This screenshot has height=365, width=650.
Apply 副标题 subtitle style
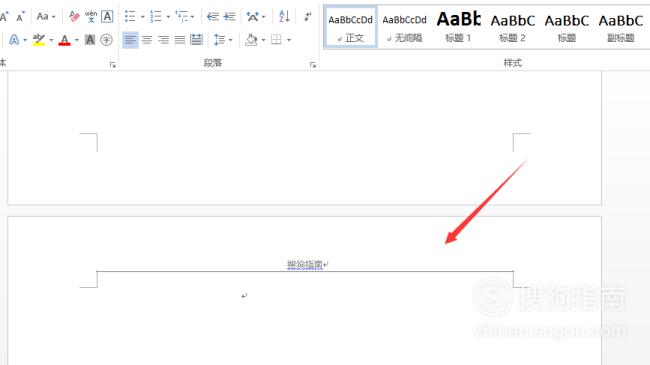pos(621,27)
